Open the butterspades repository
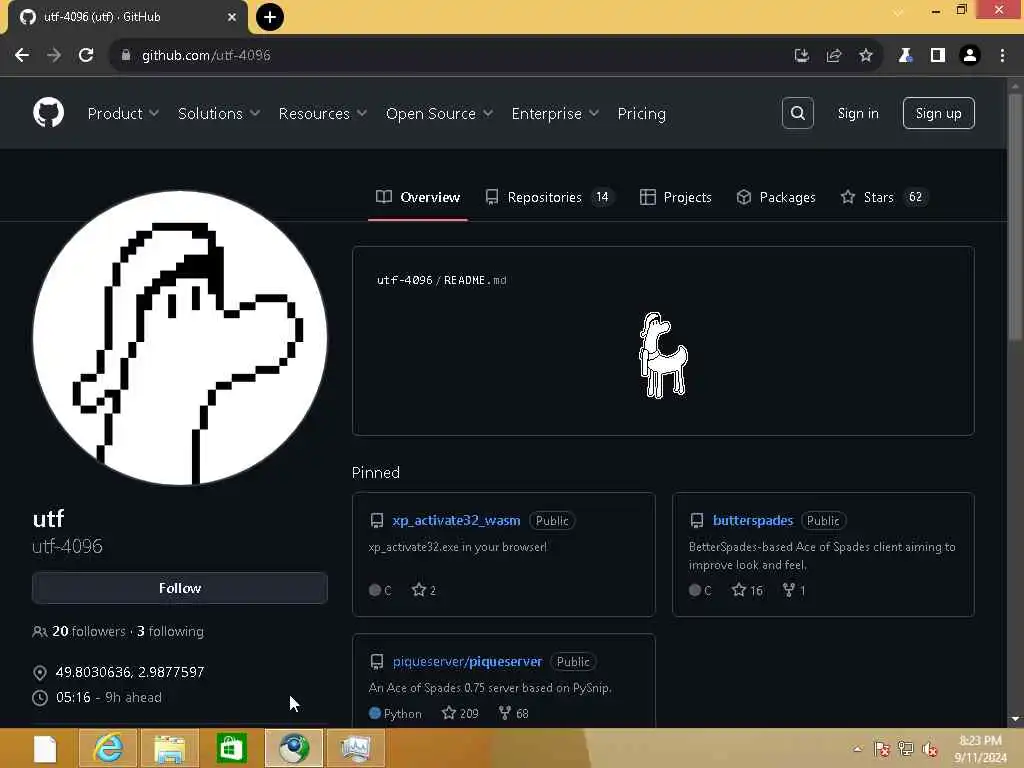1024x768 pixels. (x=753, y=520)
